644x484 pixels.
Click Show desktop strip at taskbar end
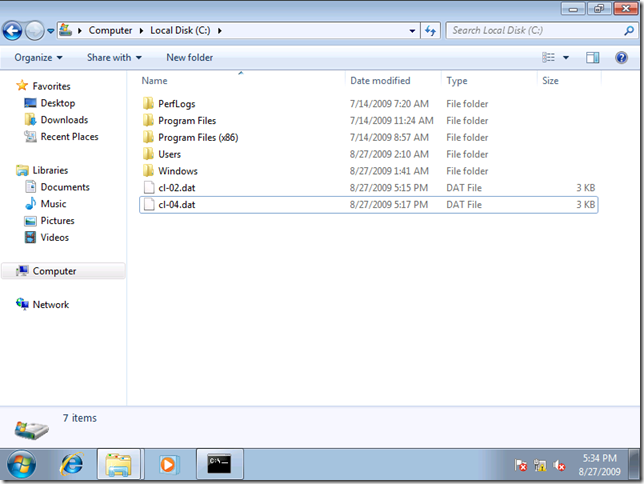[x=635, y=464]
